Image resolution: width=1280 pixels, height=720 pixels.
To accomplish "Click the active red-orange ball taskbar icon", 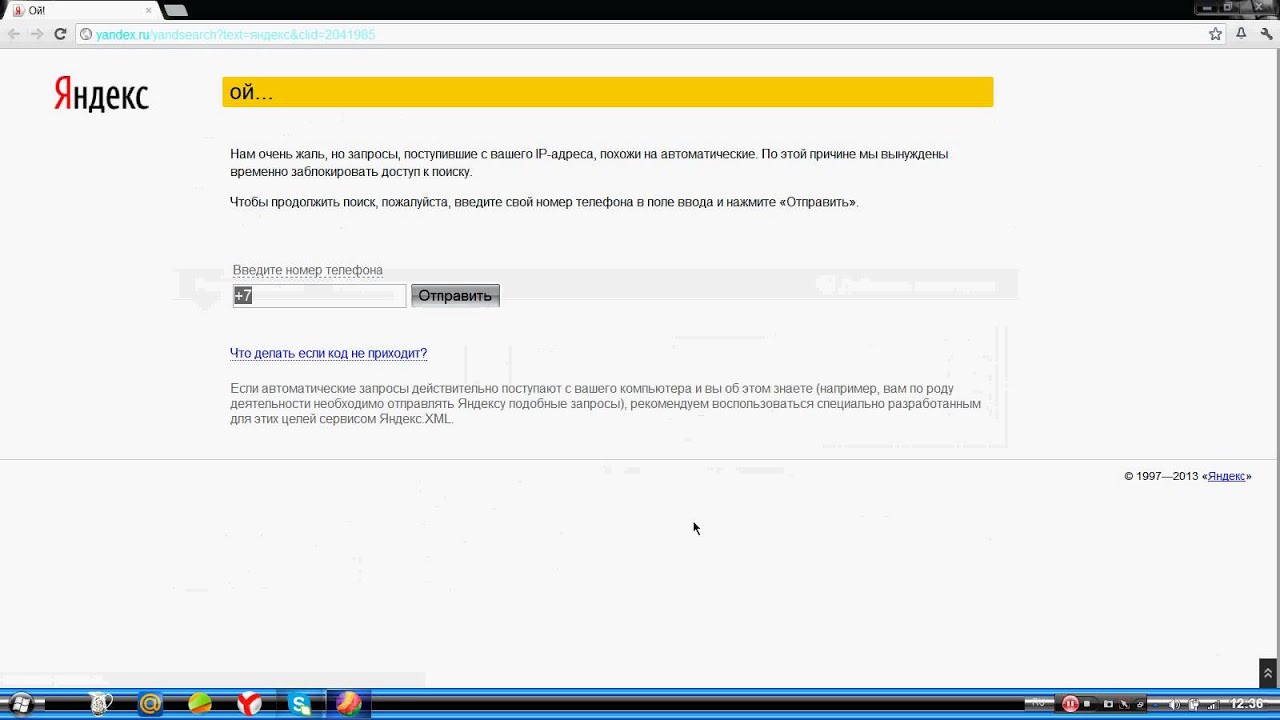I will click(348, 704).
